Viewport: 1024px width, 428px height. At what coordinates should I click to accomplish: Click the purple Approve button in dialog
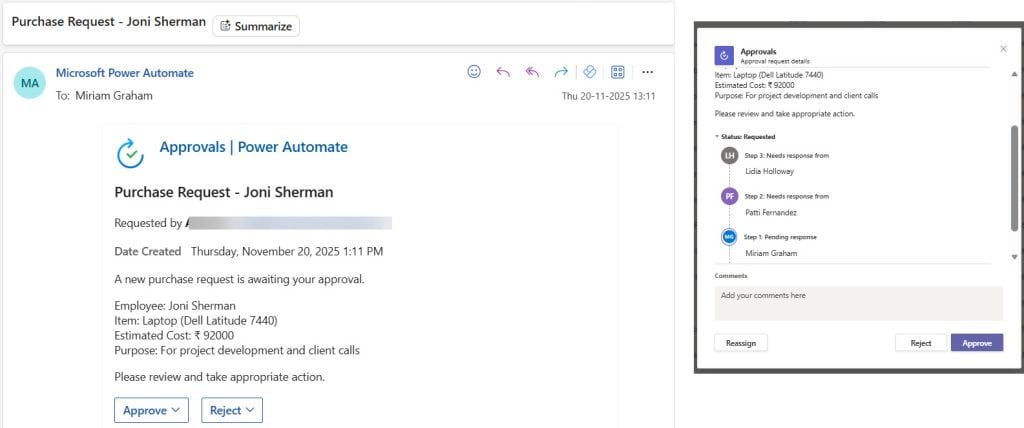(977, 343)
